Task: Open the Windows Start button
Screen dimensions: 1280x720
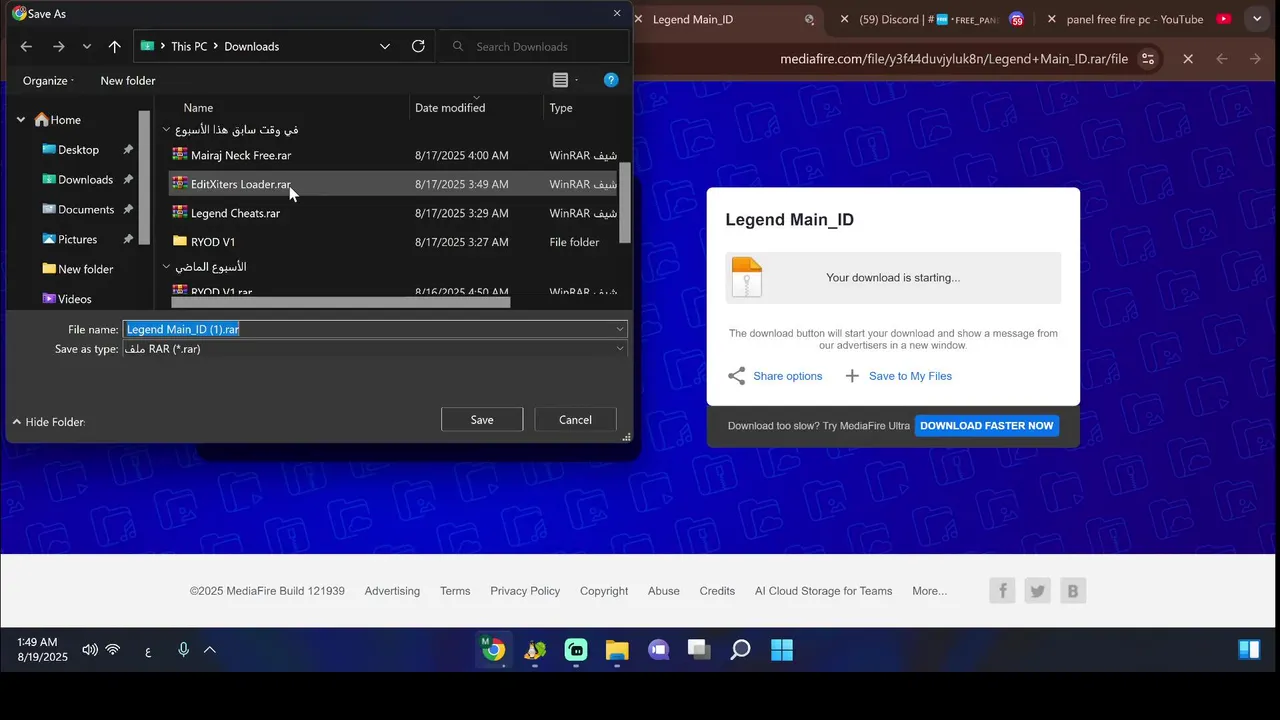Action: click(x=782, y=650)
